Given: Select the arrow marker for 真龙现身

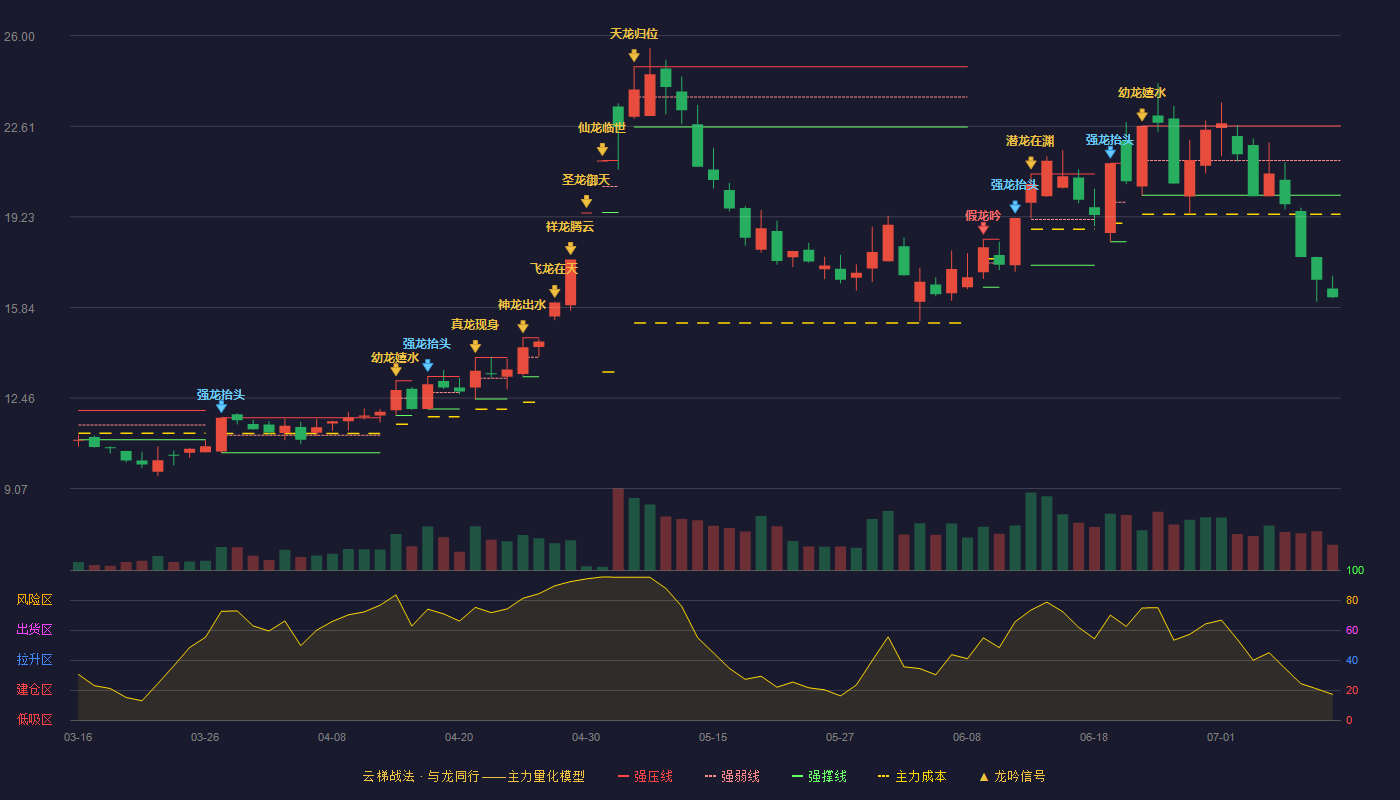Looking at the screenshot, I should [x=475, y=347].
